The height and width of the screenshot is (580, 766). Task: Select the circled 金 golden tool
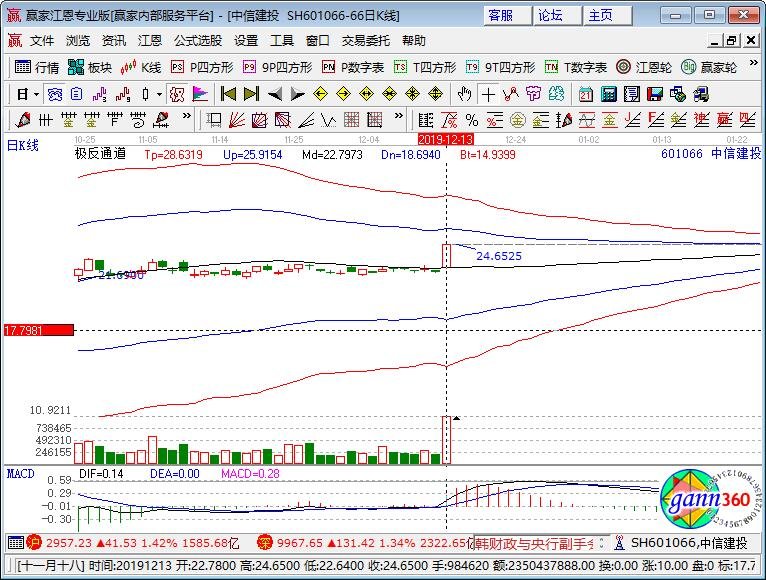click(517, 119)
